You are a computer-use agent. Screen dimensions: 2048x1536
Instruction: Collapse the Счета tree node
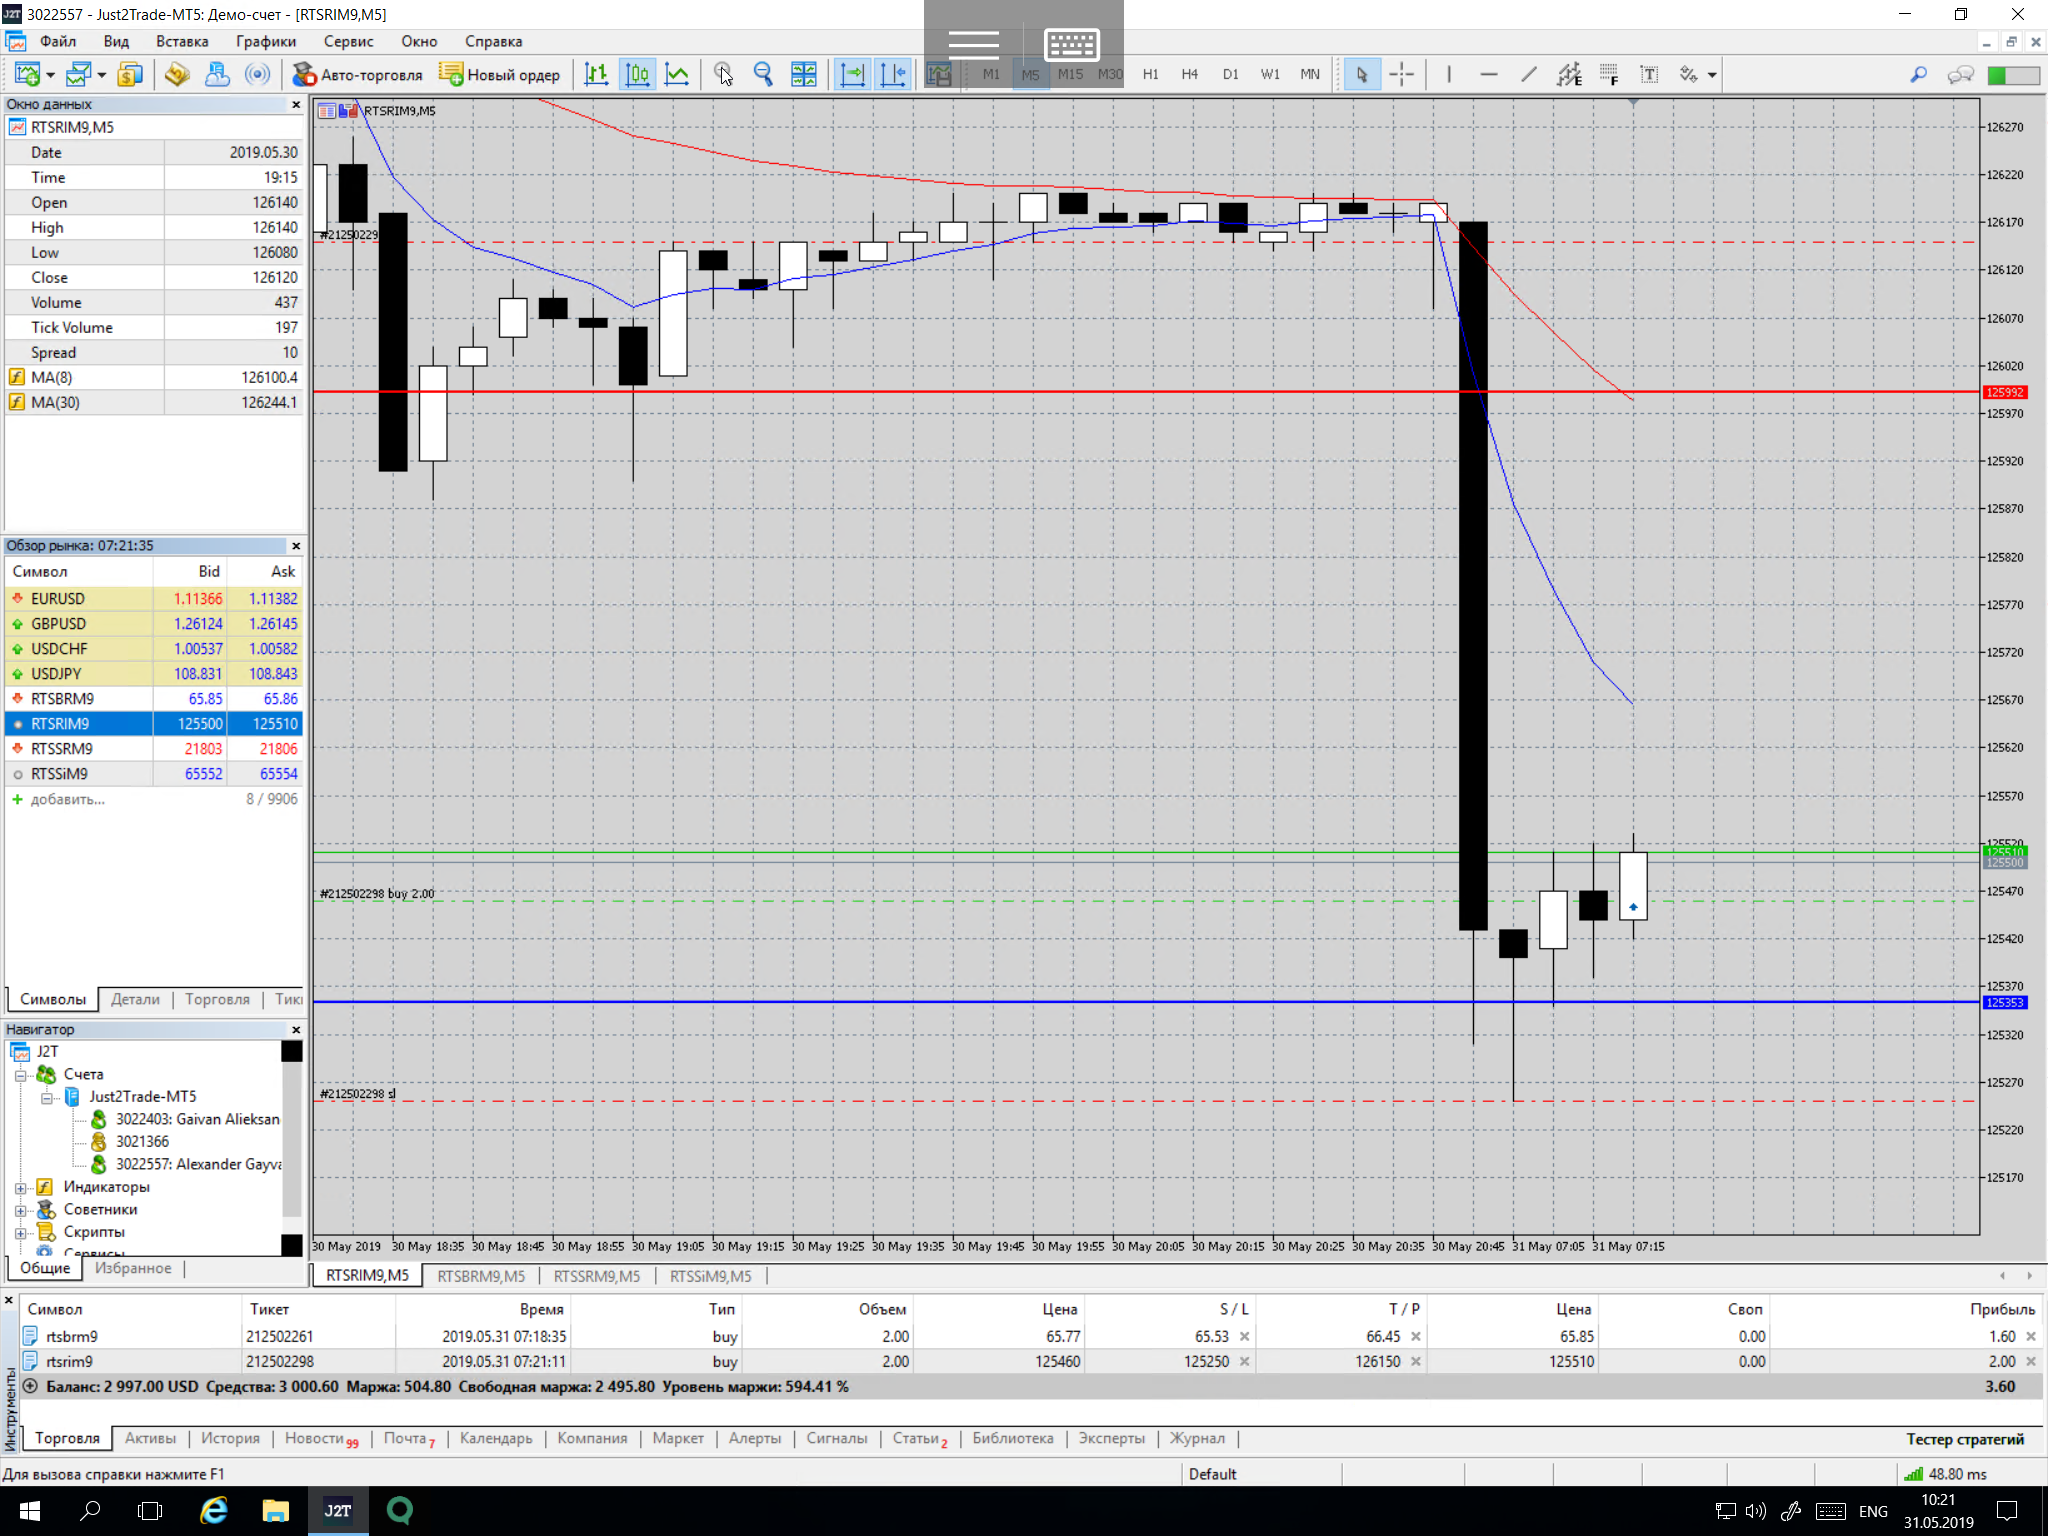tap(20, 1075)
